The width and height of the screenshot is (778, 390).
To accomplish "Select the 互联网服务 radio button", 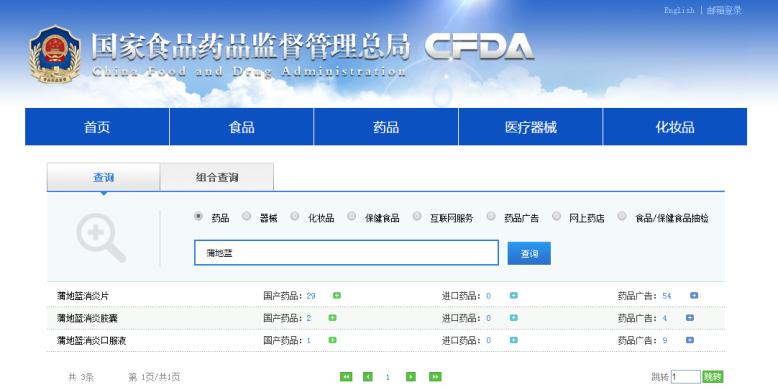I will [417, 216].
